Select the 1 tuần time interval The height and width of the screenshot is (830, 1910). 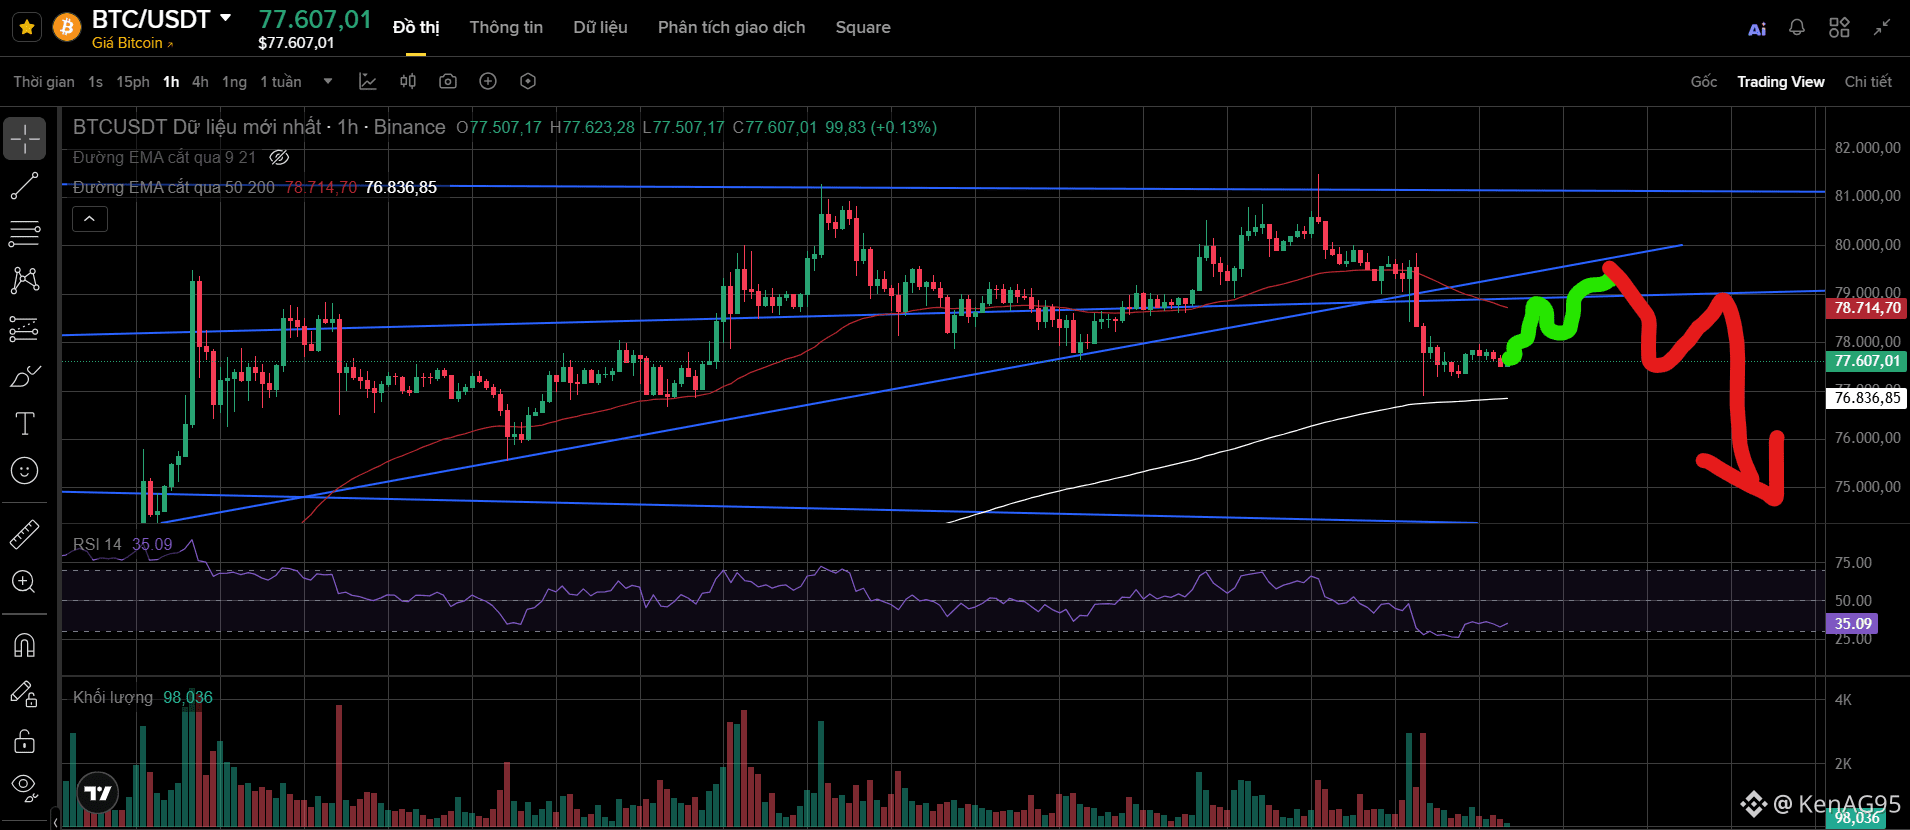[281, 82]
